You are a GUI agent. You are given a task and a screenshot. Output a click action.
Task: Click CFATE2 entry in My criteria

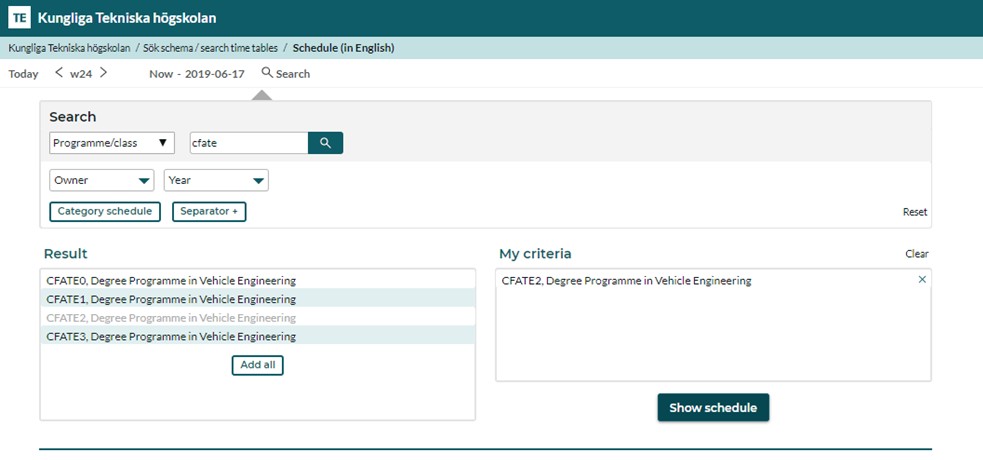tap(626, 281)
